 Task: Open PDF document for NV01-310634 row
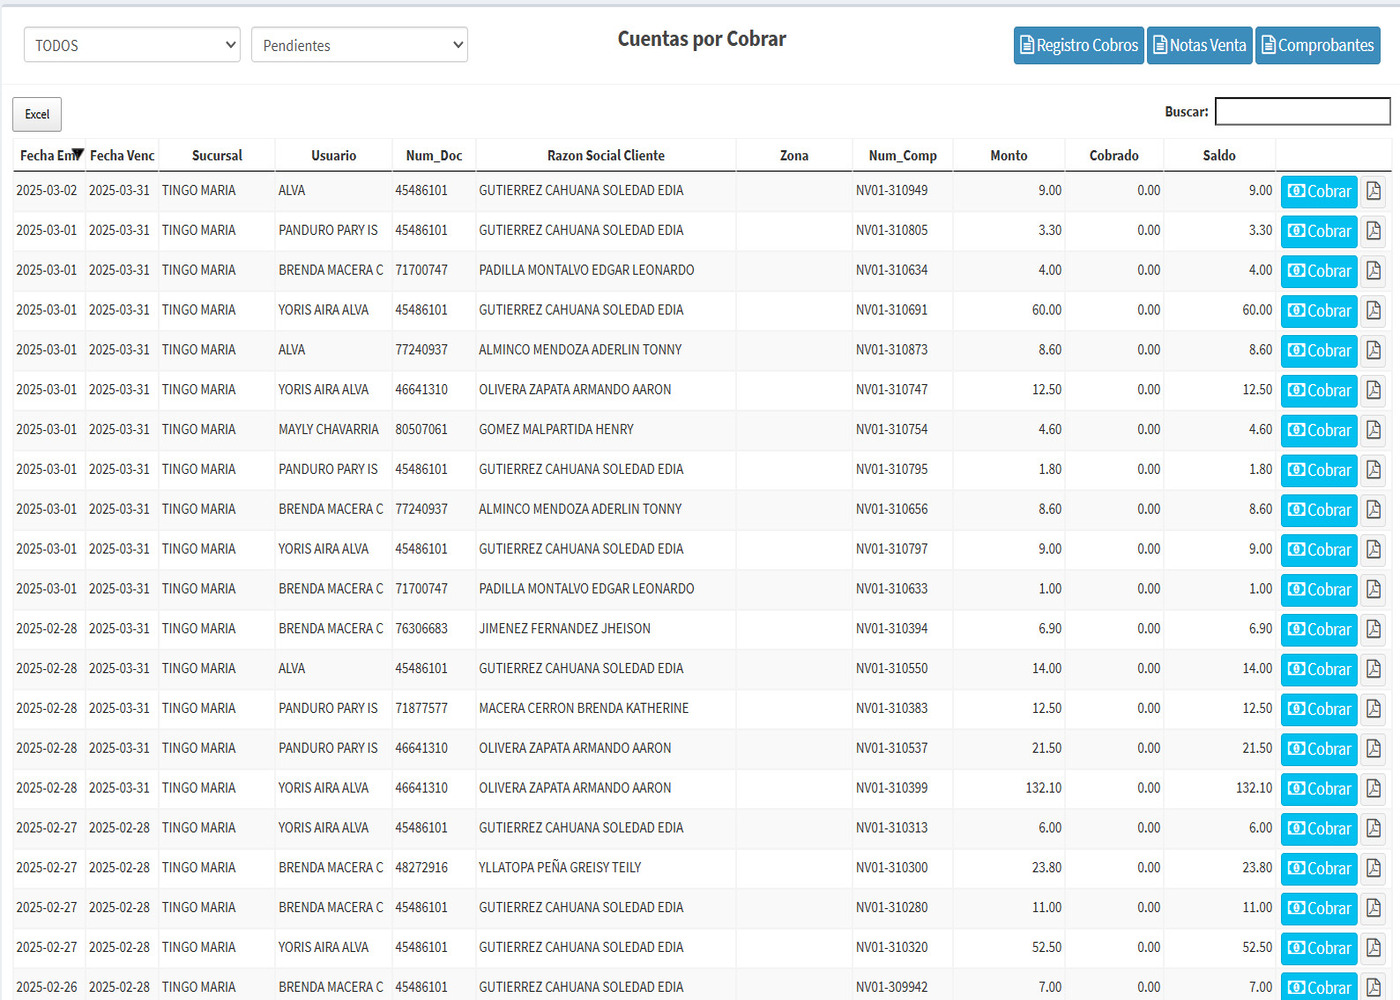click(1373, 271)
